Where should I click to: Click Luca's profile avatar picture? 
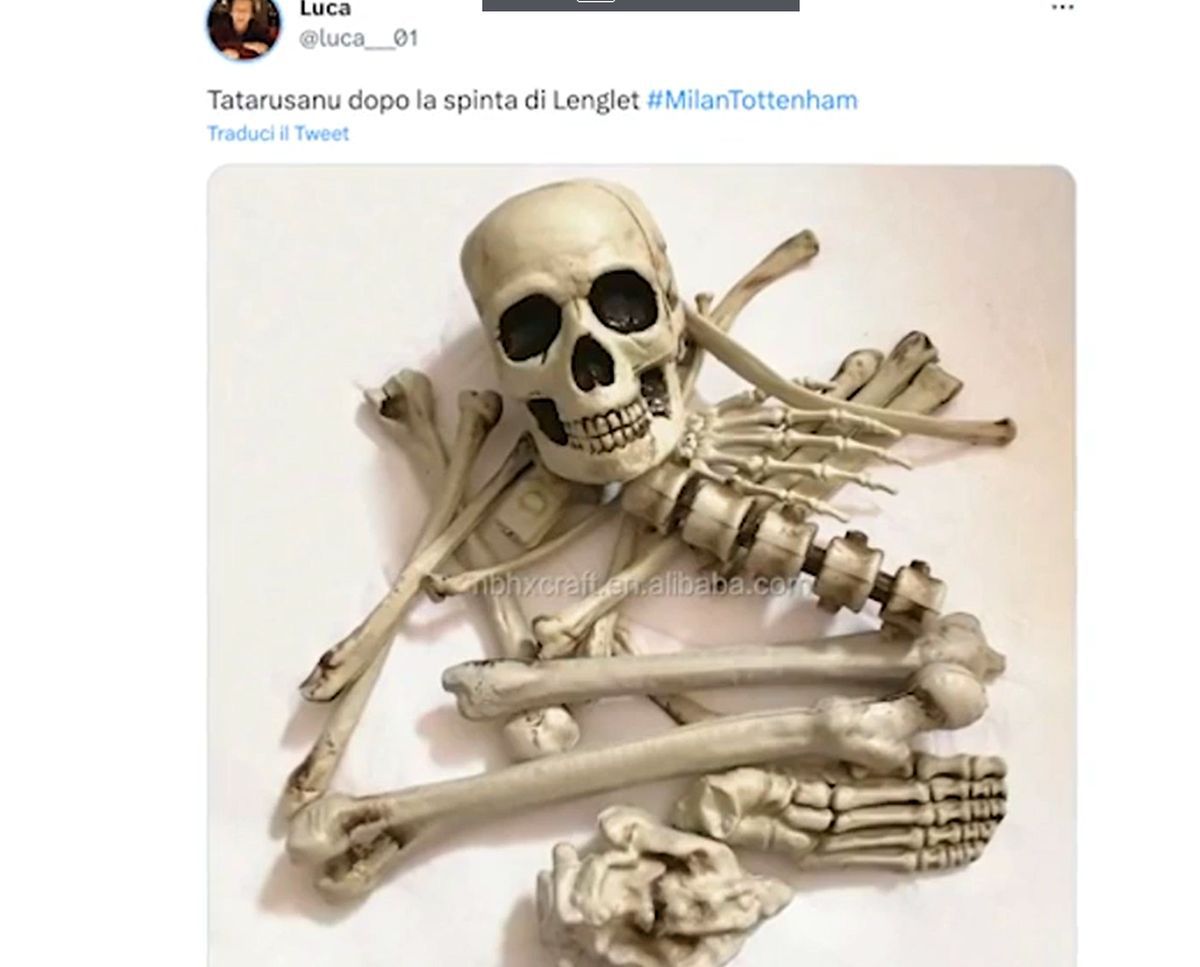[x=244, y=26]
